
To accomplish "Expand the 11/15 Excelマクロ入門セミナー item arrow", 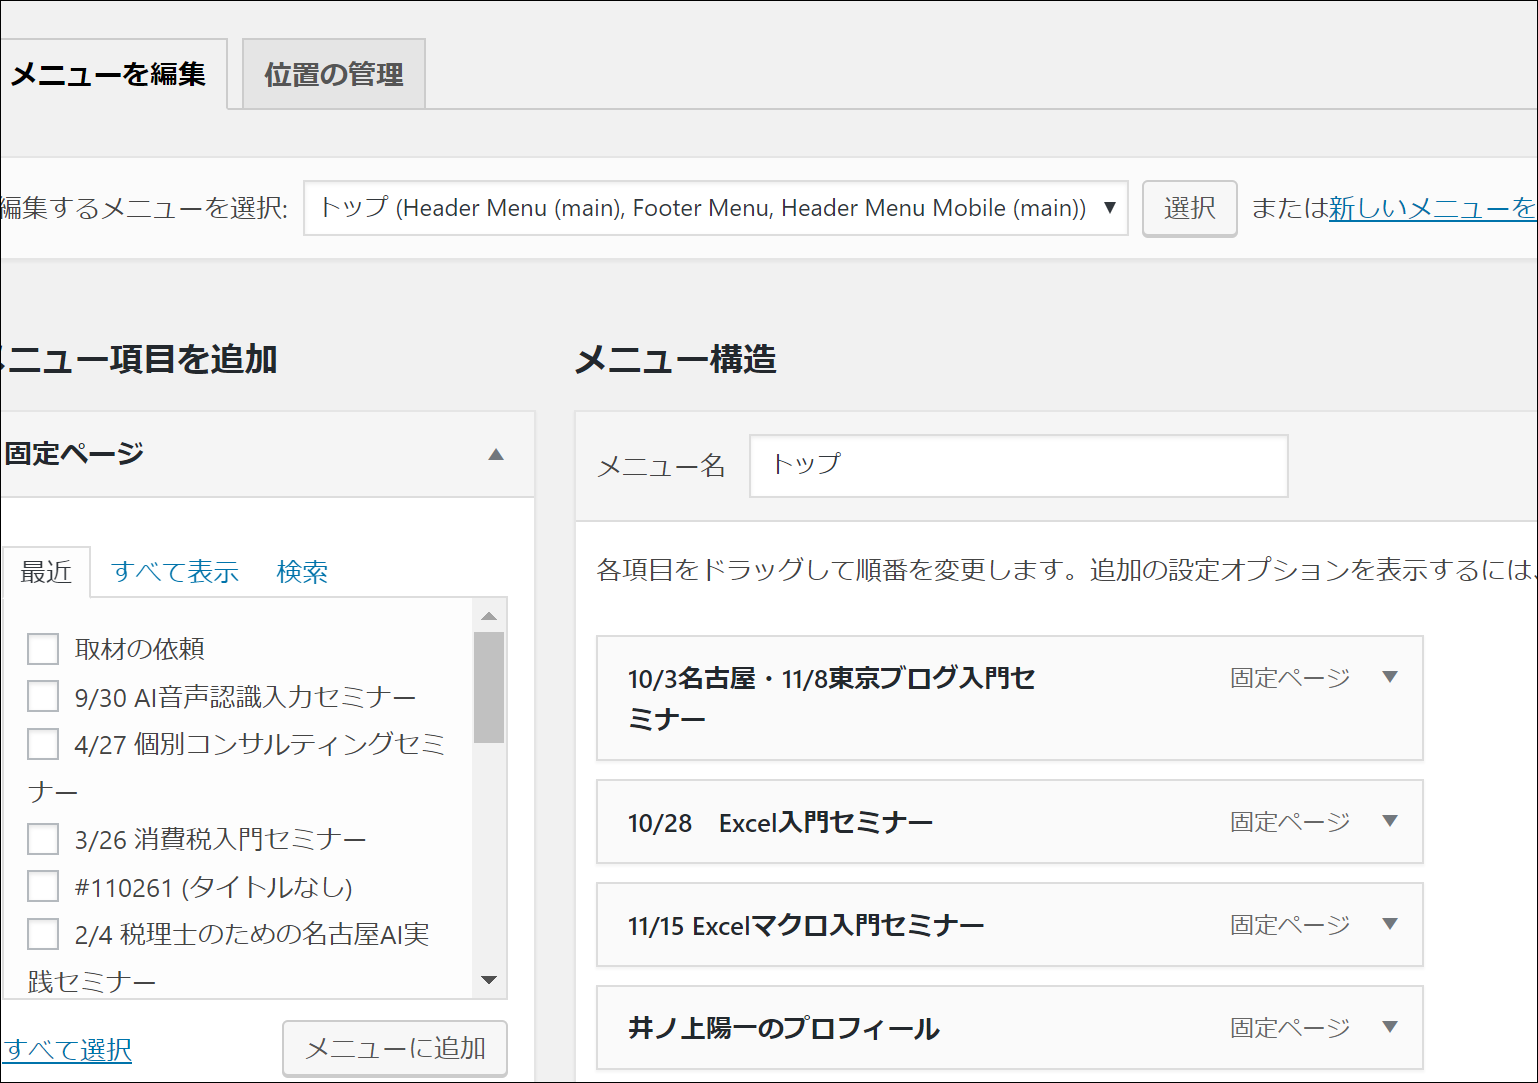I will (x=1389, y=924).
